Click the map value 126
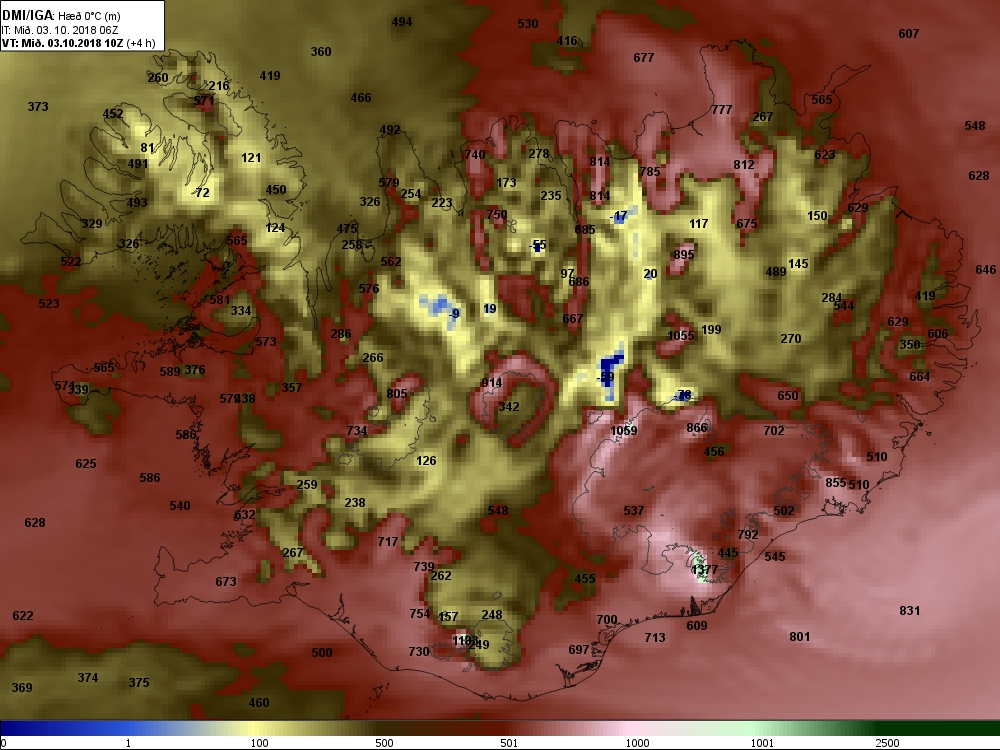This screenshot has width=1000, height=750. point(426,460)
